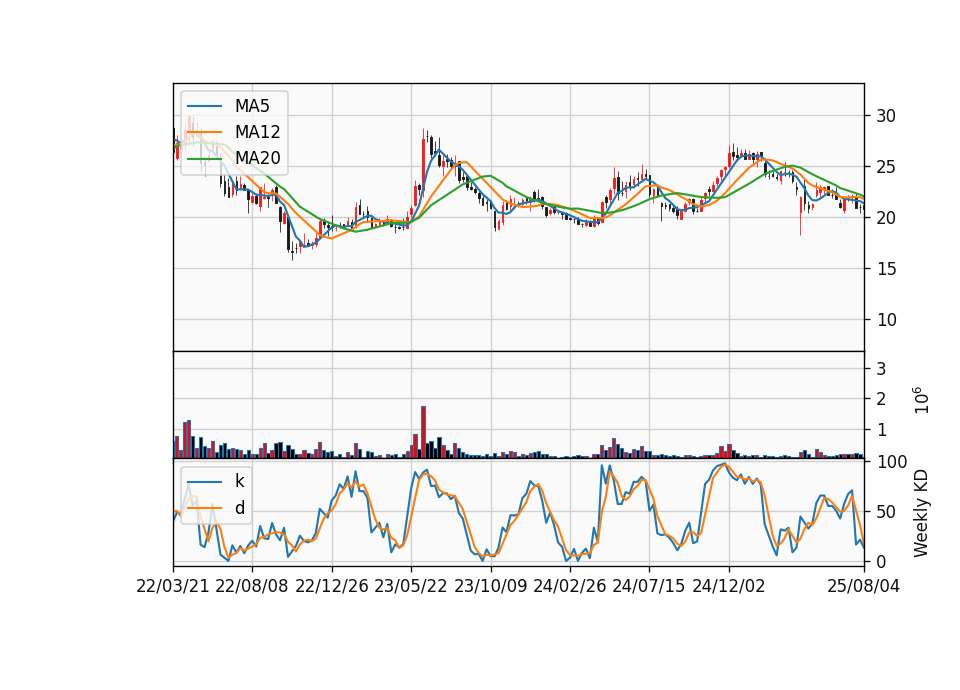Click the 24/02/26 date label
Screen dimensions: 960x690
click(x=569, y=586)
